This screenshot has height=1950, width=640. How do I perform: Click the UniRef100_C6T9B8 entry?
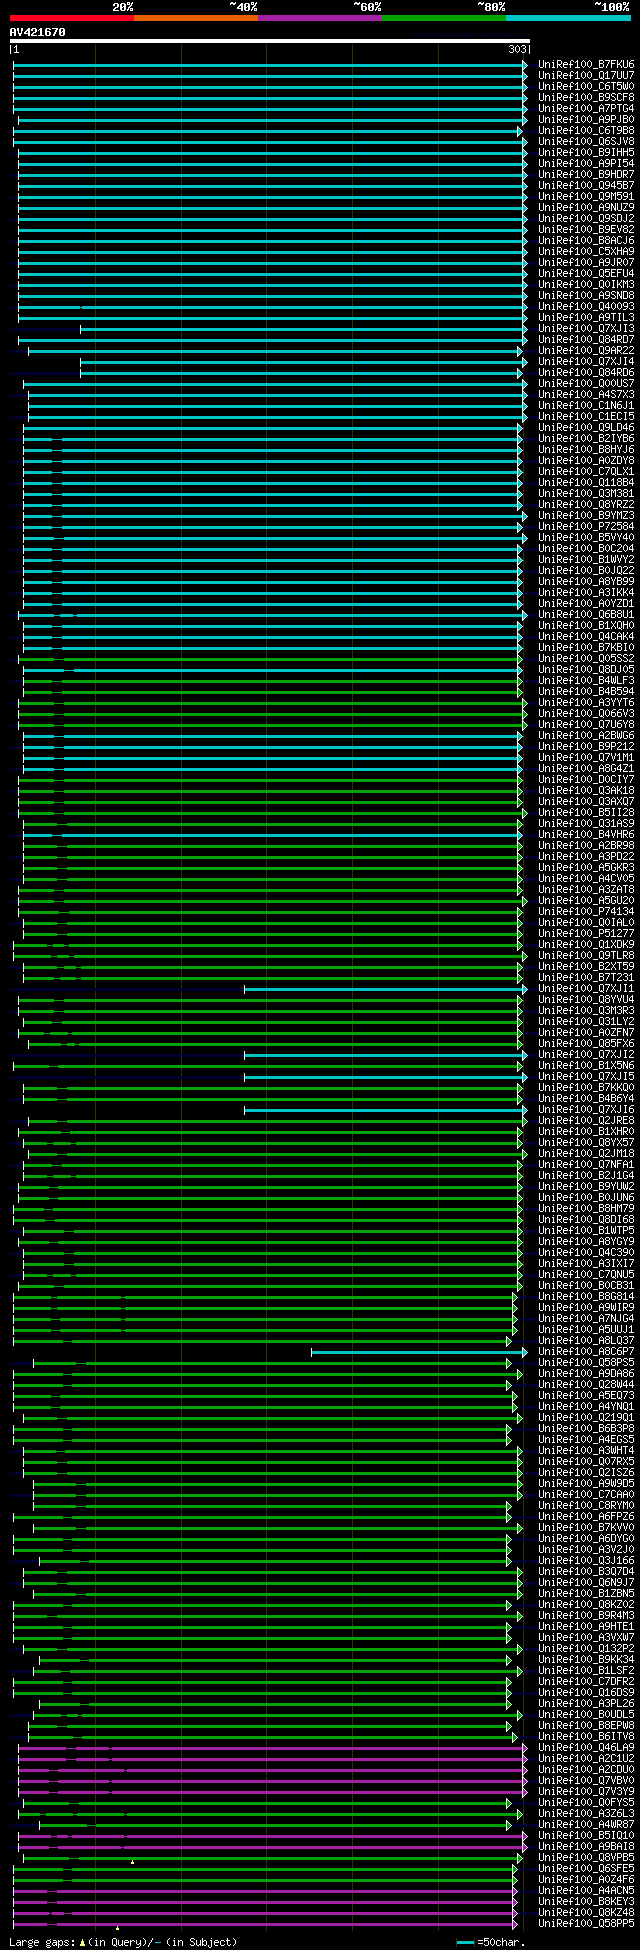[586, 130]
